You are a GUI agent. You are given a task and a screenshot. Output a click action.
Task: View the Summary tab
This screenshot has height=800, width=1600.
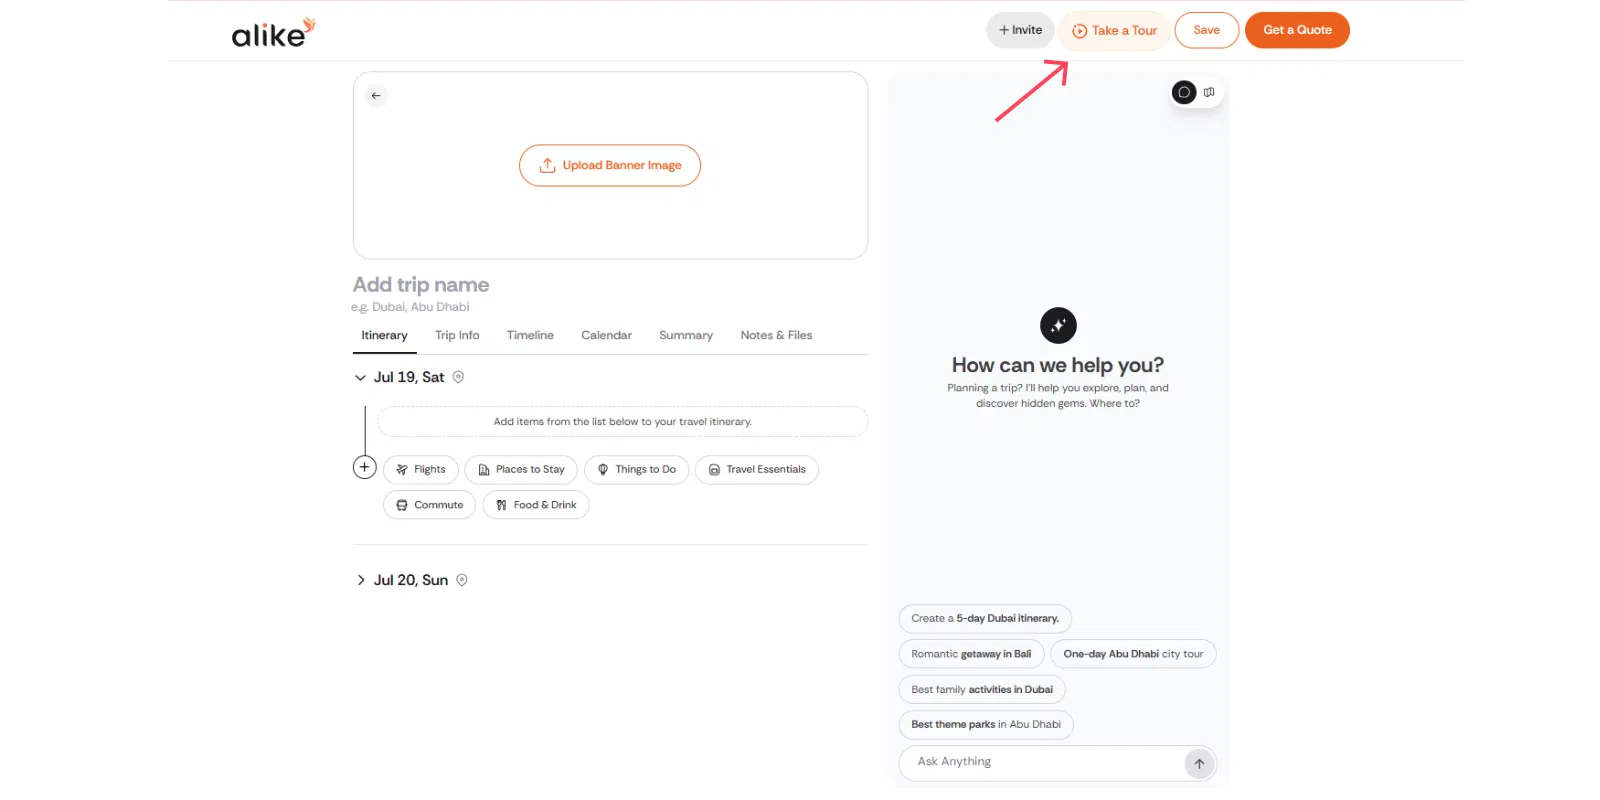point(686,336)
